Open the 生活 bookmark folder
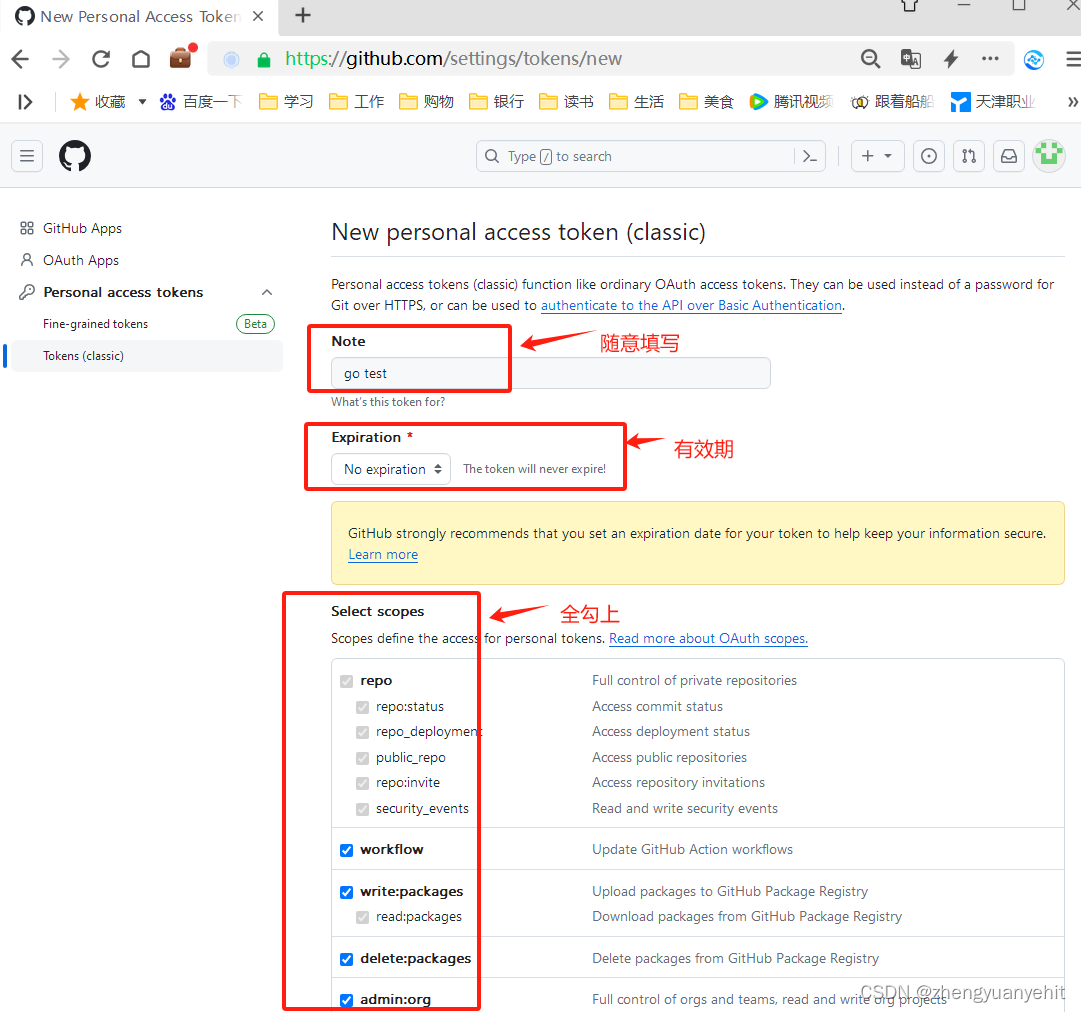The width and height of the screenshot is (1081, 1012). tap(636, 102)
